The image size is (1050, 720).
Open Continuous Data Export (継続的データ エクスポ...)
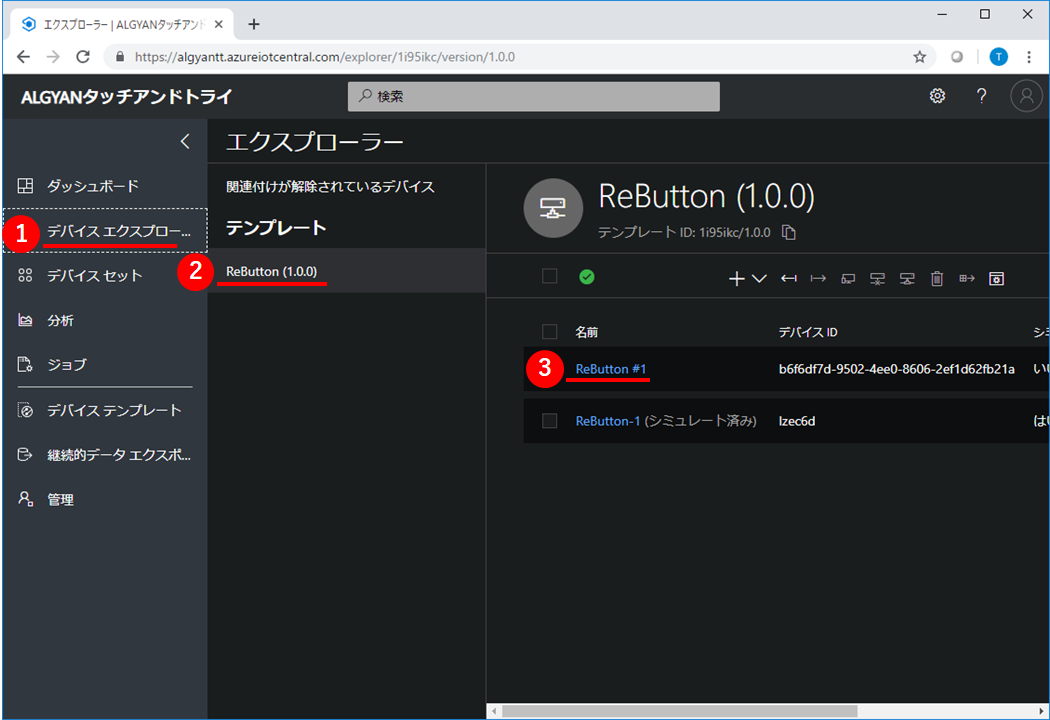click(x=119, y=455)
